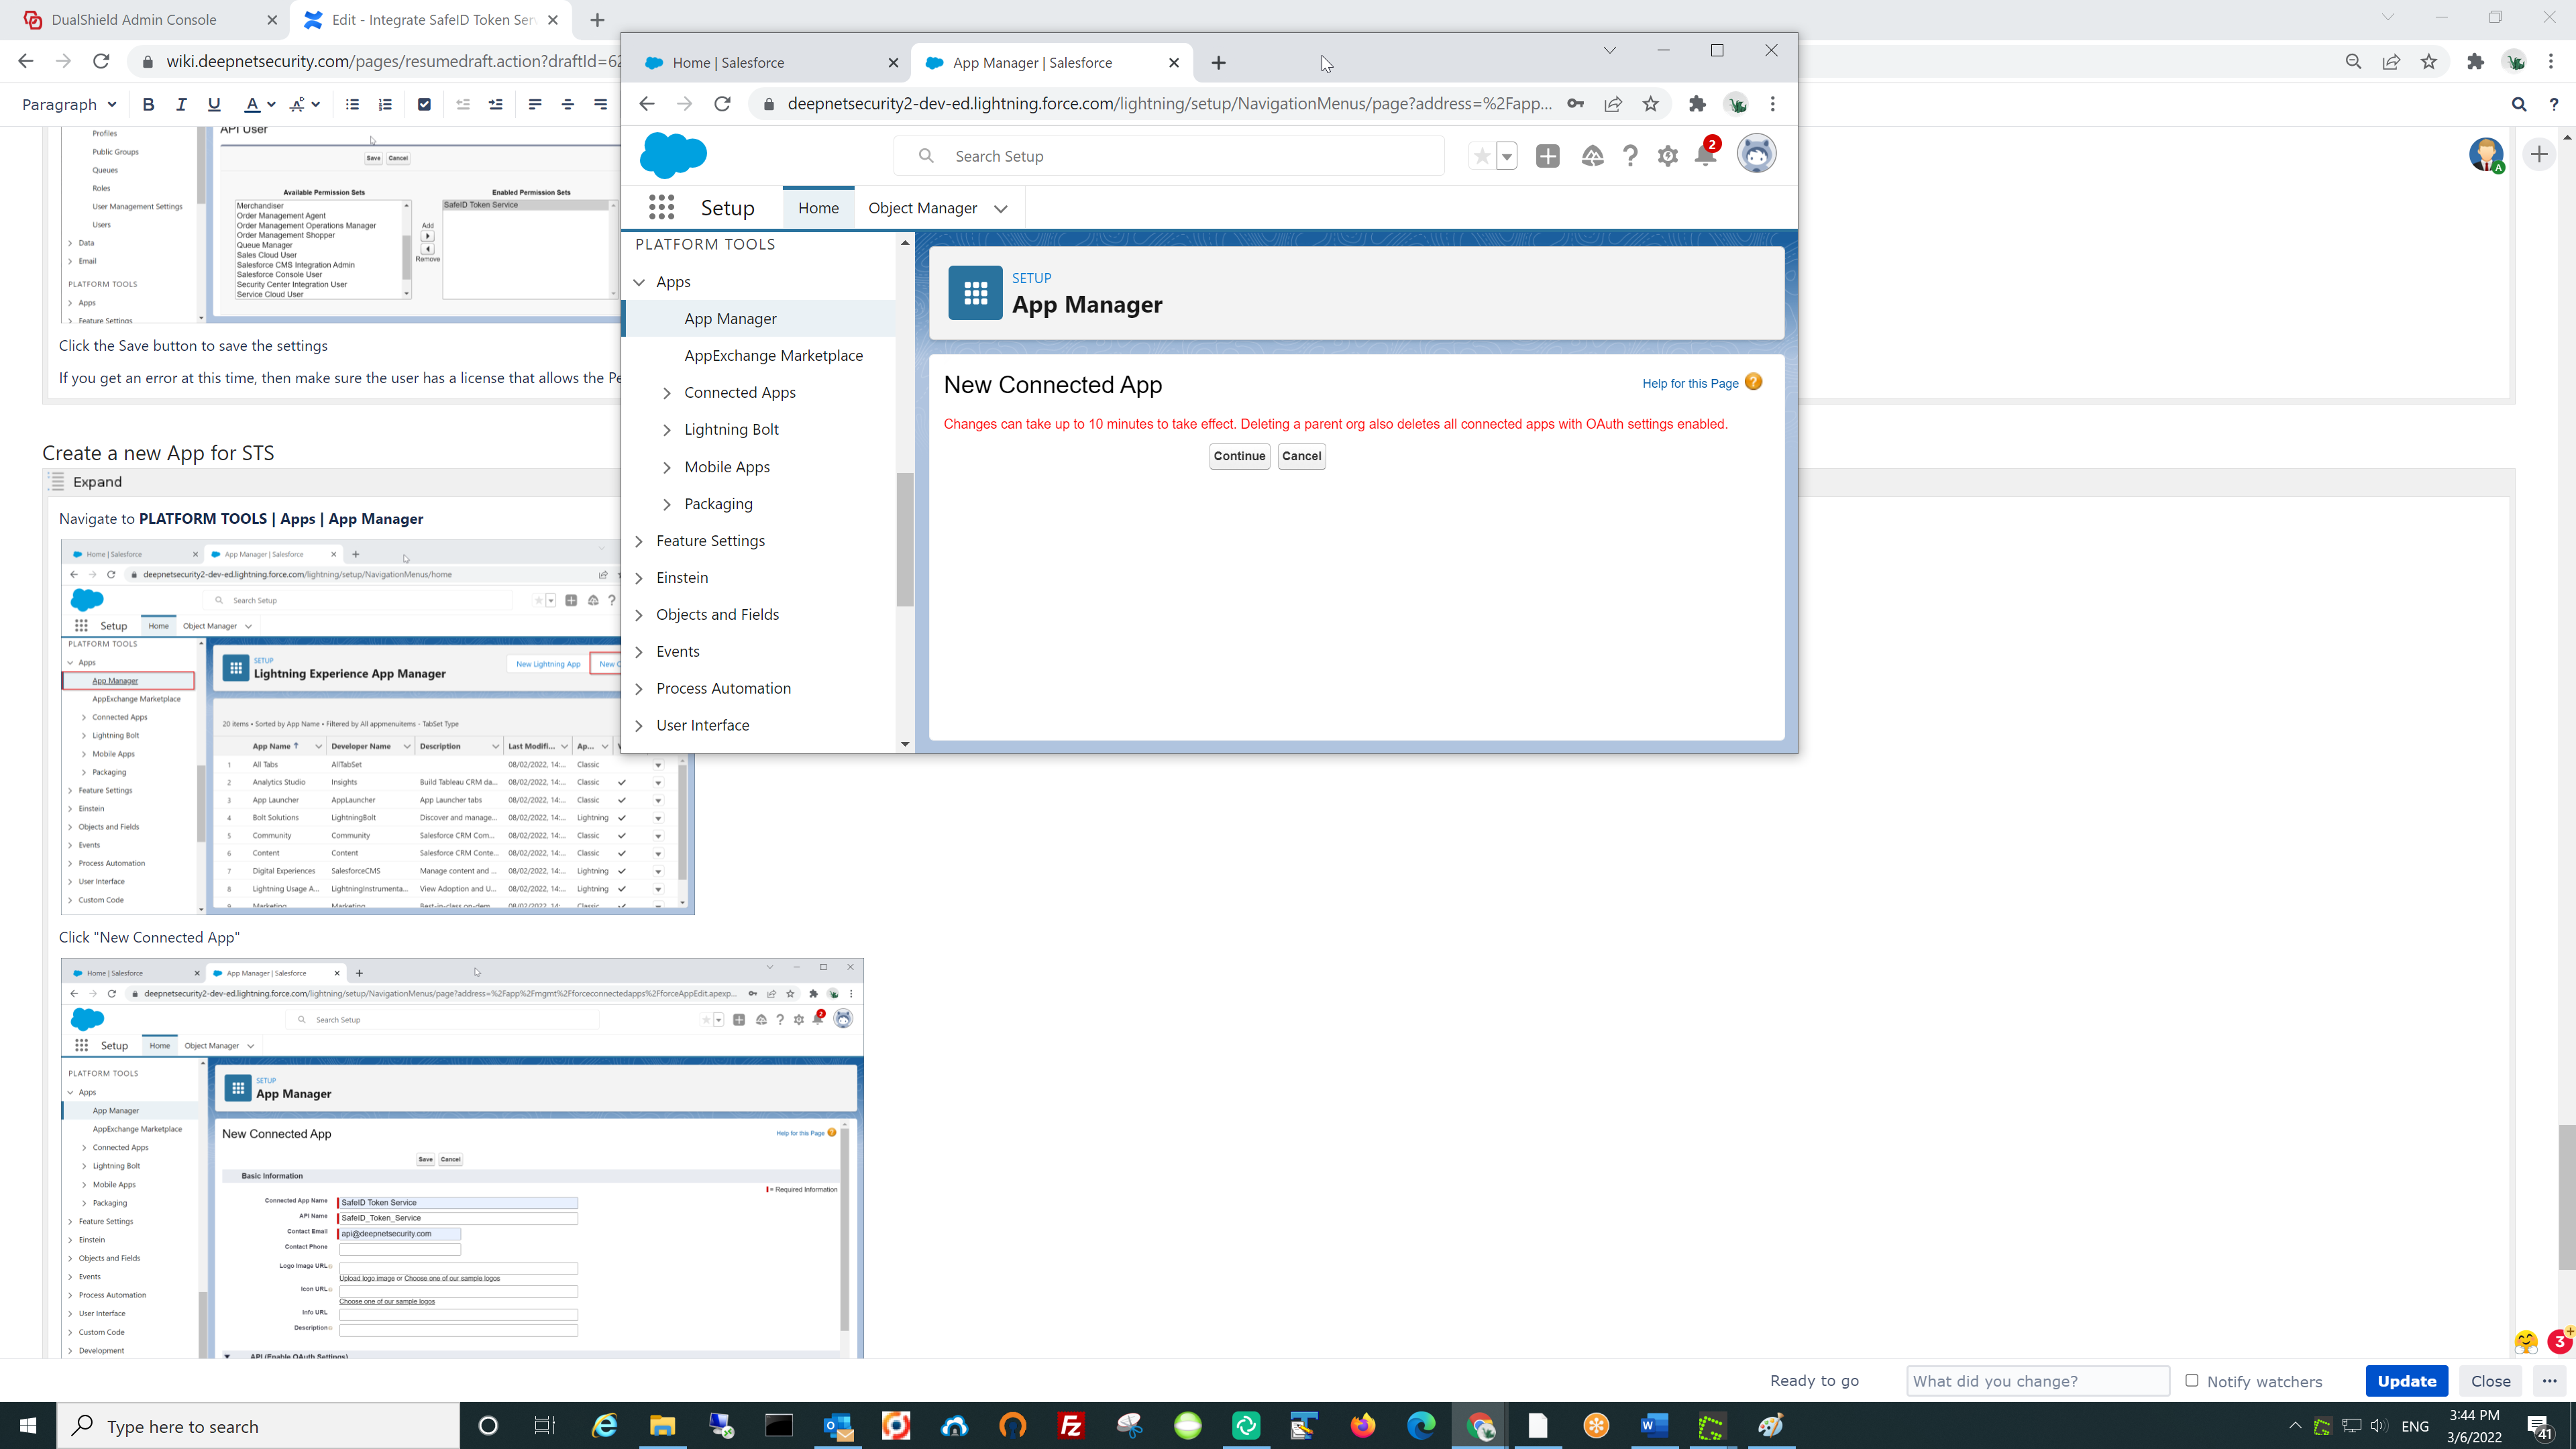This screenshot has width=2576, height=1449.
Task: Toggle bold formatting in Confluence editor
Action: coord(148,104)
